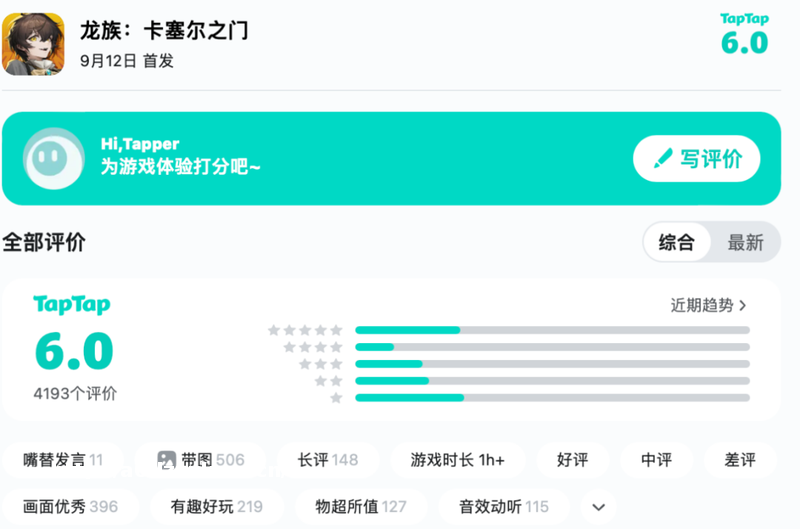
Task: Expand more review tags with chevron
Action: click(x=599, y=507)
